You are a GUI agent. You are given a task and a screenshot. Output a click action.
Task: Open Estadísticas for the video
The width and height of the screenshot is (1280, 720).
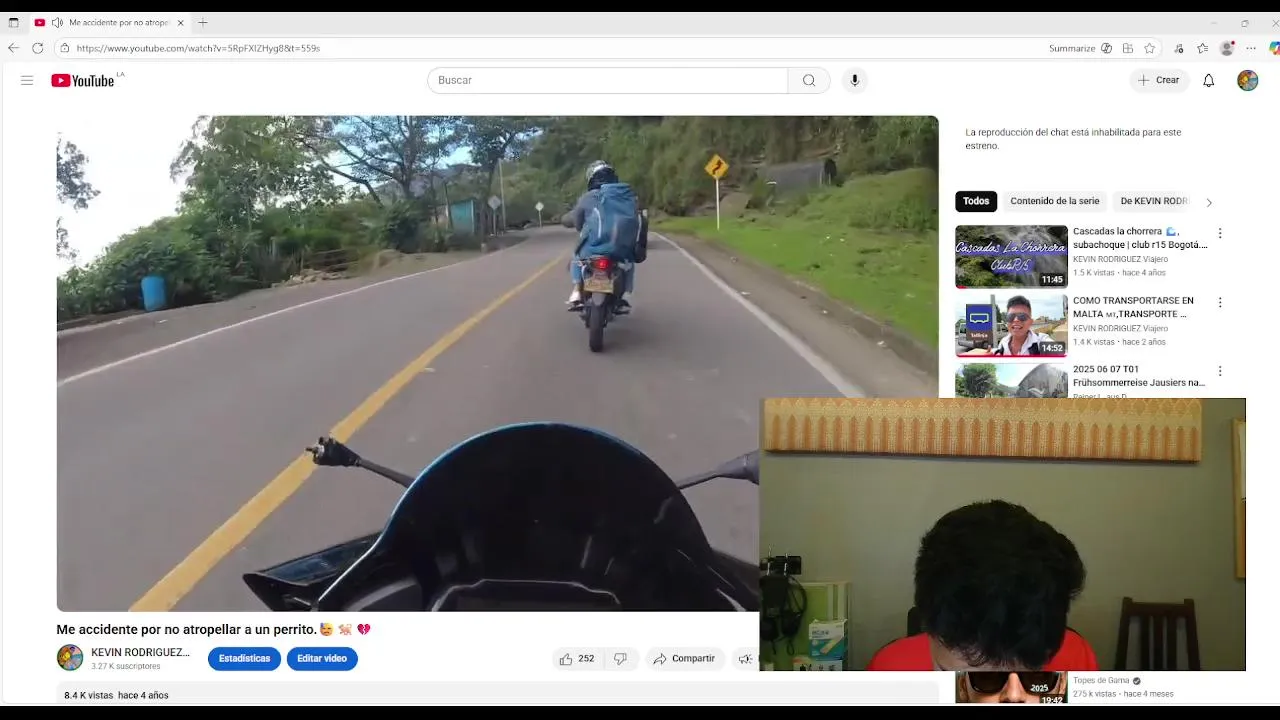[x=244, y=658]
